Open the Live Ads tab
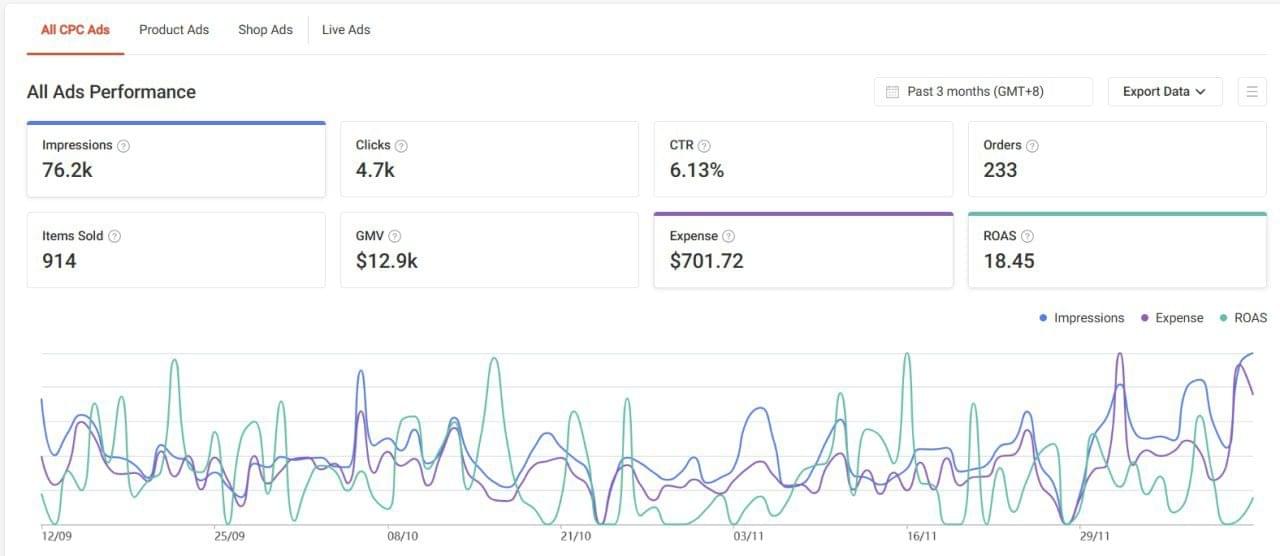1280x556 pixels. (x=346, y=30)
